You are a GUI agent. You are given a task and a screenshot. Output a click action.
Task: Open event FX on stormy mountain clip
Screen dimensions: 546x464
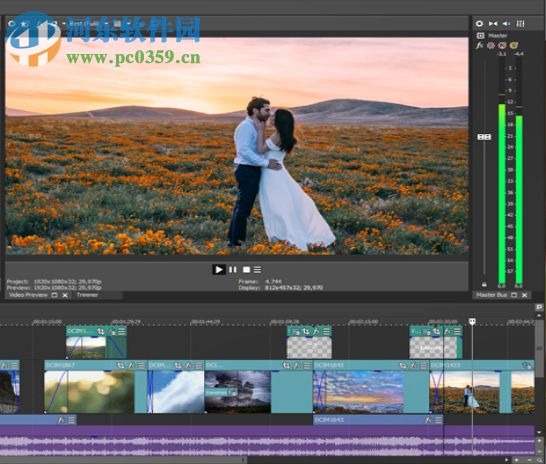[297, 365]
